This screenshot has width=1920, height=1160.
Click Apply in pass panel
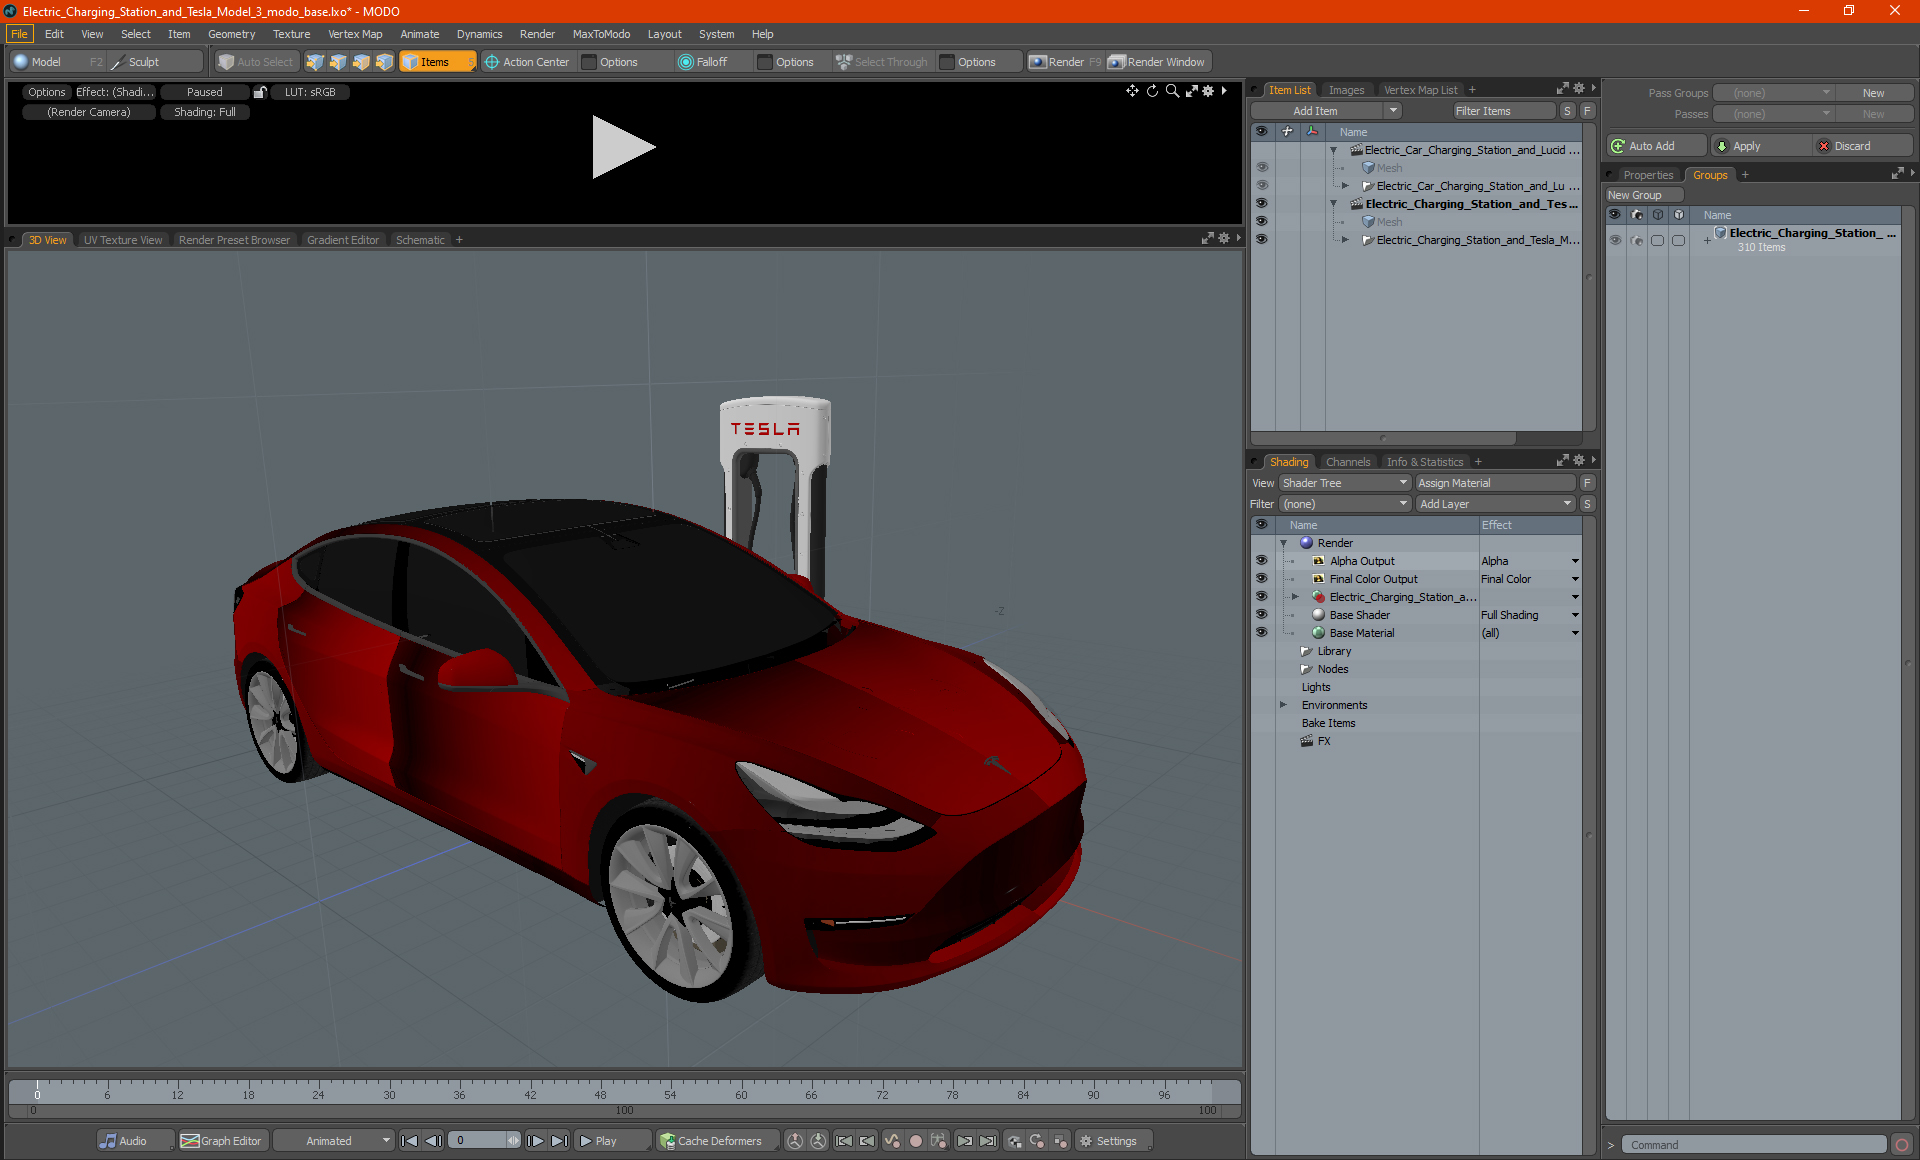1760,146
